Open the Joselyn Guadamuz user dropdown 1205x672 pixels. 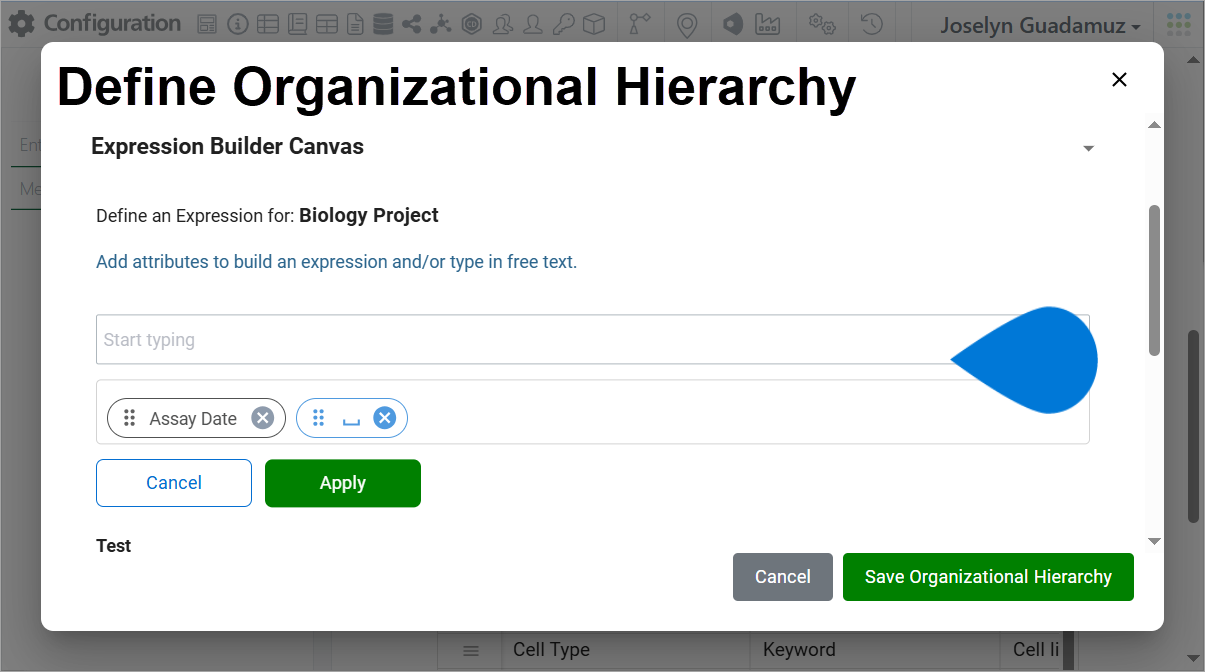[x=1041, y=25]
